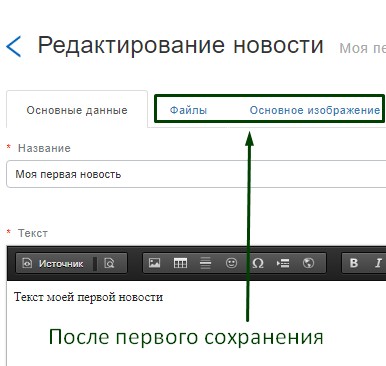The height and width of the screenshot is (366, 386).
Task: Insert a page break icon
Action: point(283,263)
